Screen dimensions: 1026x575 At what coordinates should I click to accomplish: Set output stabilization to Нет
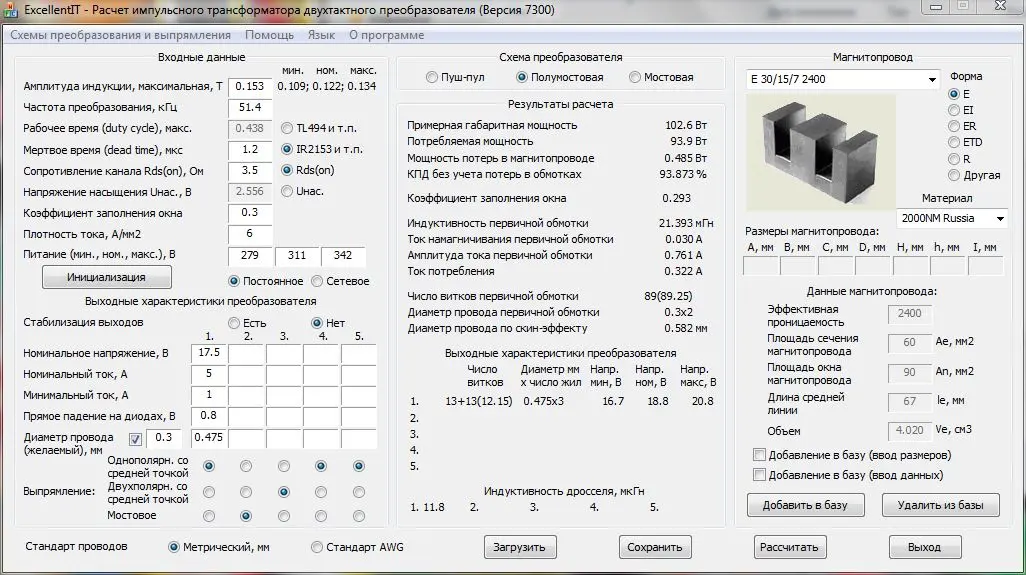tap(328, 323)
